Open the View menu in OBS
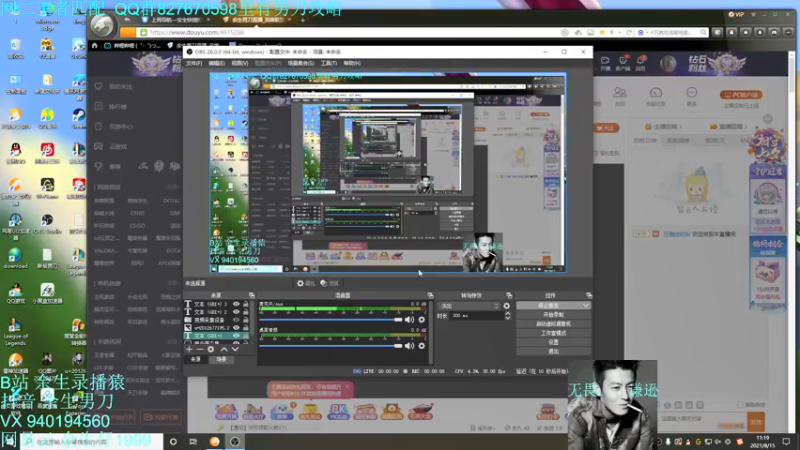Viewport: 800px width, 450px height. [x=240, y=63]
